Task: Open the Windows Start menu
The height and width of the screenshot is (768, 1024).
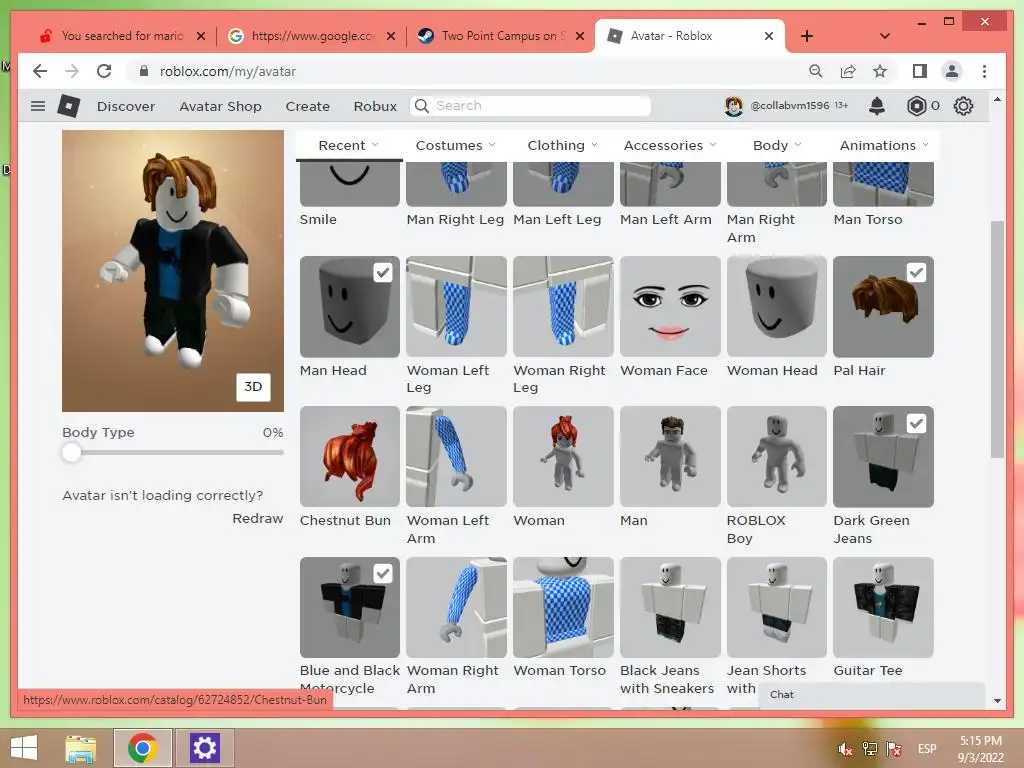Action: point(24,748)
